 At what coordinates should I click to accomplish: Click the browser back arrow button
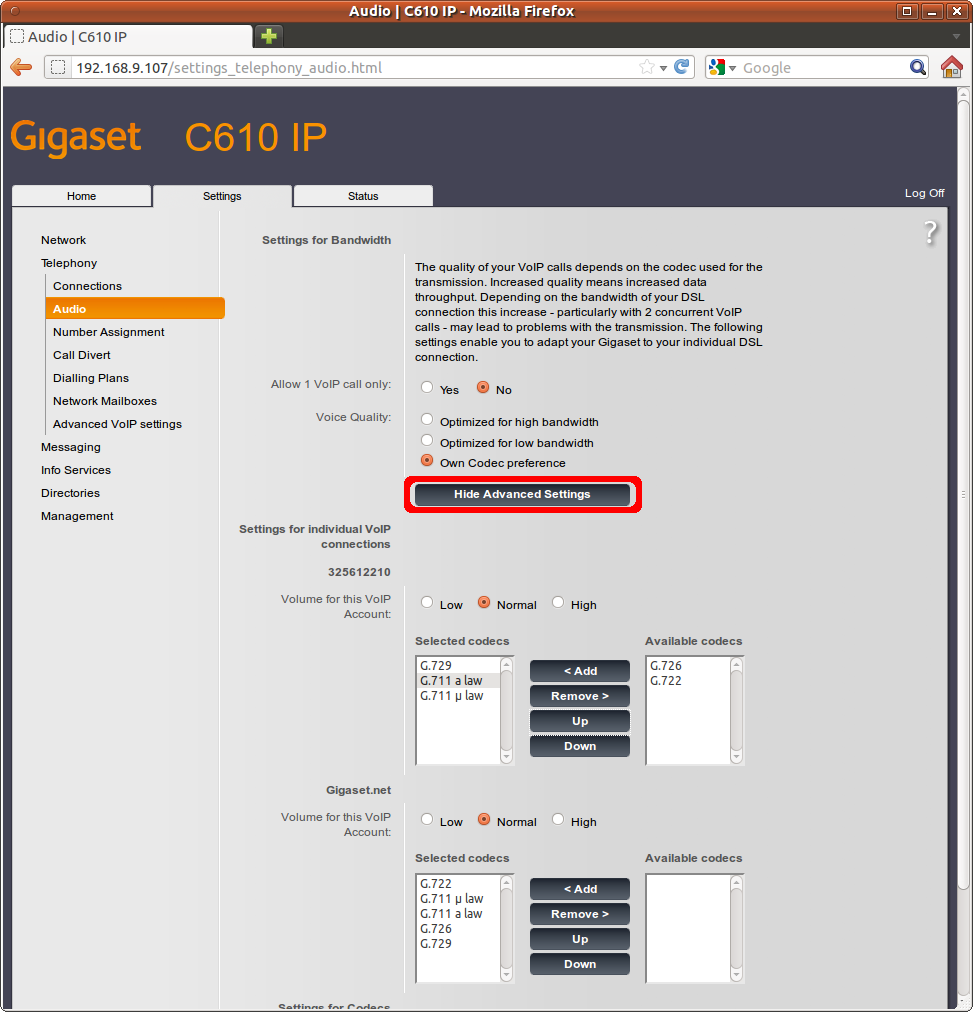coord(21,68)
